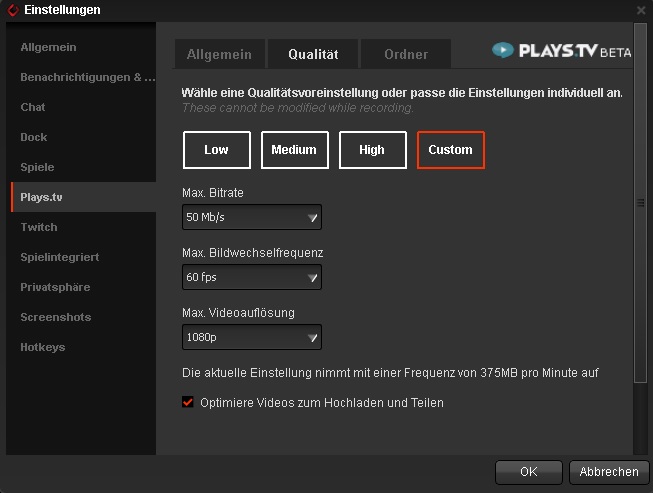Open the Max. Videoauflösung dropdown

click(252, 337)
